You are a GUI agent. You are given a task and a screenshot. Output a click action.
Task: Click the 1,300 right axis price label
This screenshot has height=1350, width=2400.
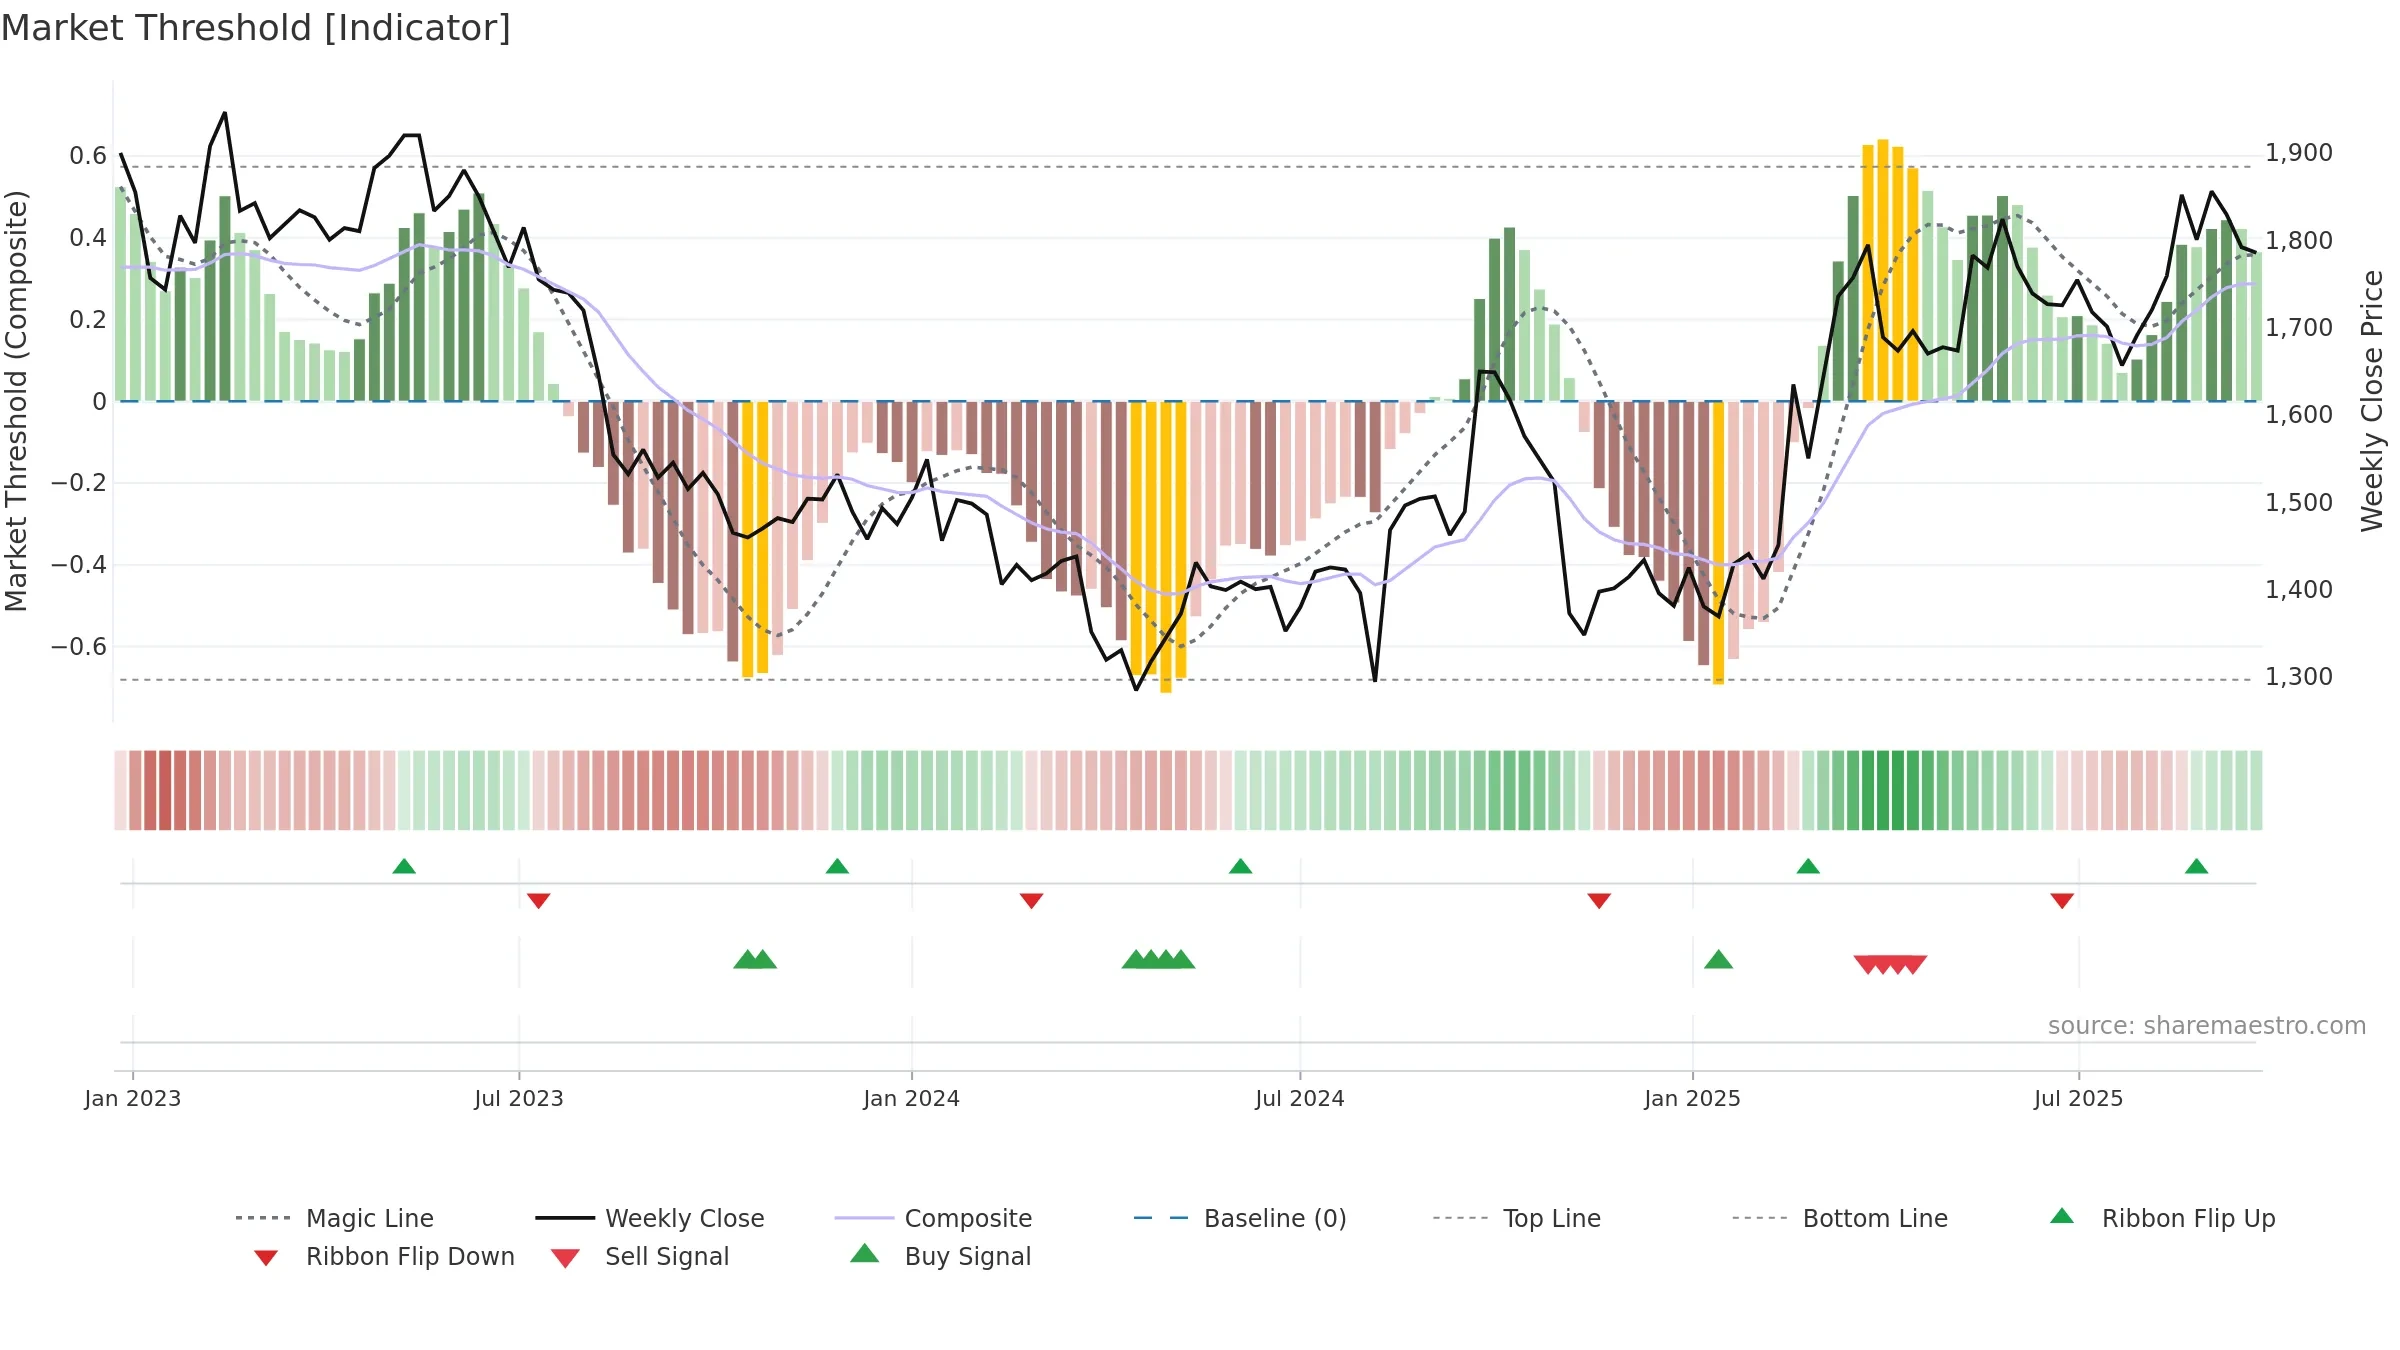pos(2298,677)
